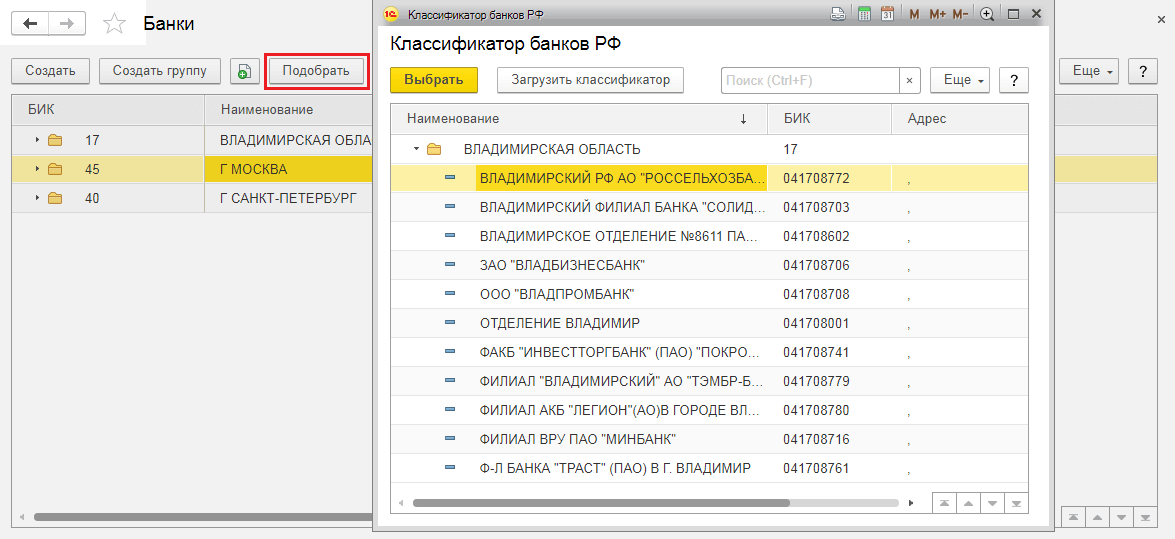Select ФИЛИАЛ ВРУ ПАО "МИНБАНК" row

click(x=709, y=439)
